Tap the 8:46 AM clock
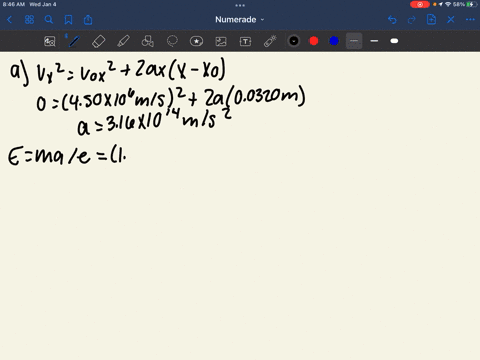480x360 pixels. (14, 5)
